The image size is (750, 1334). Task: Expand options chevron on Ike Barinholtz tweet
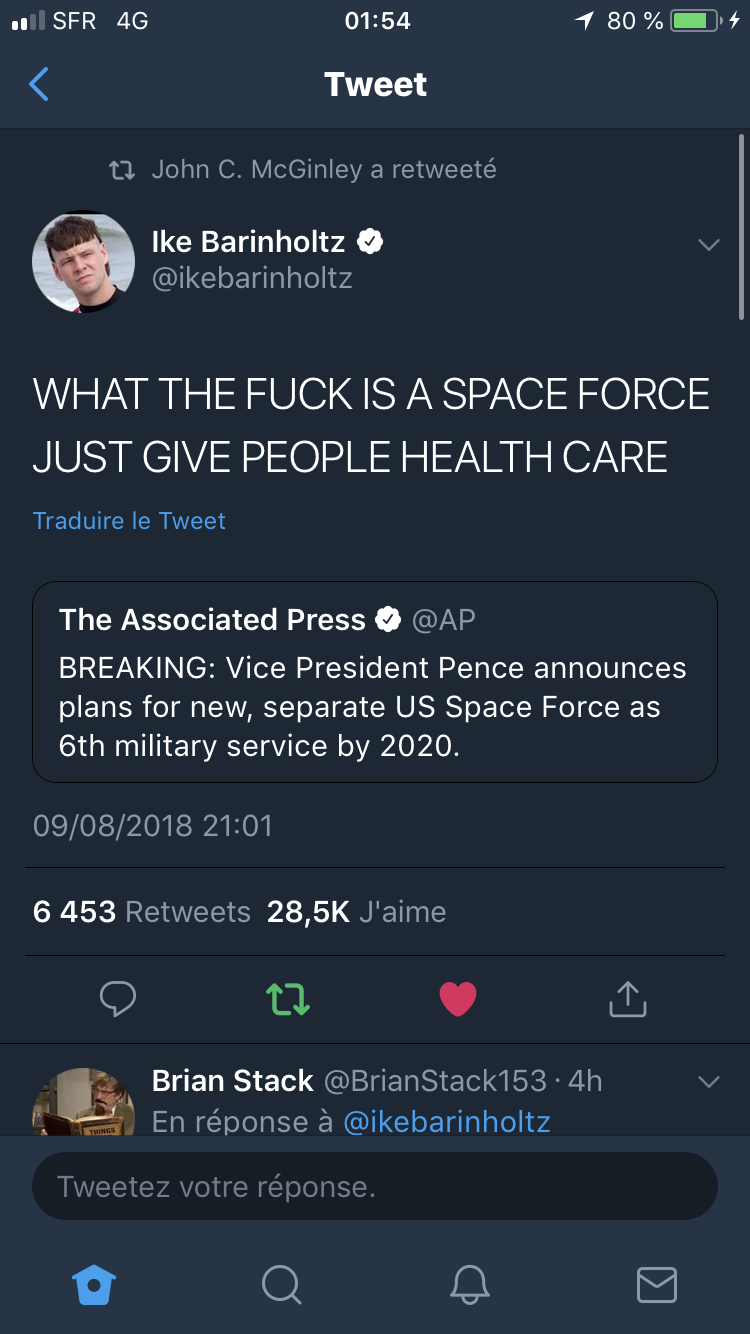click(708, 245)
